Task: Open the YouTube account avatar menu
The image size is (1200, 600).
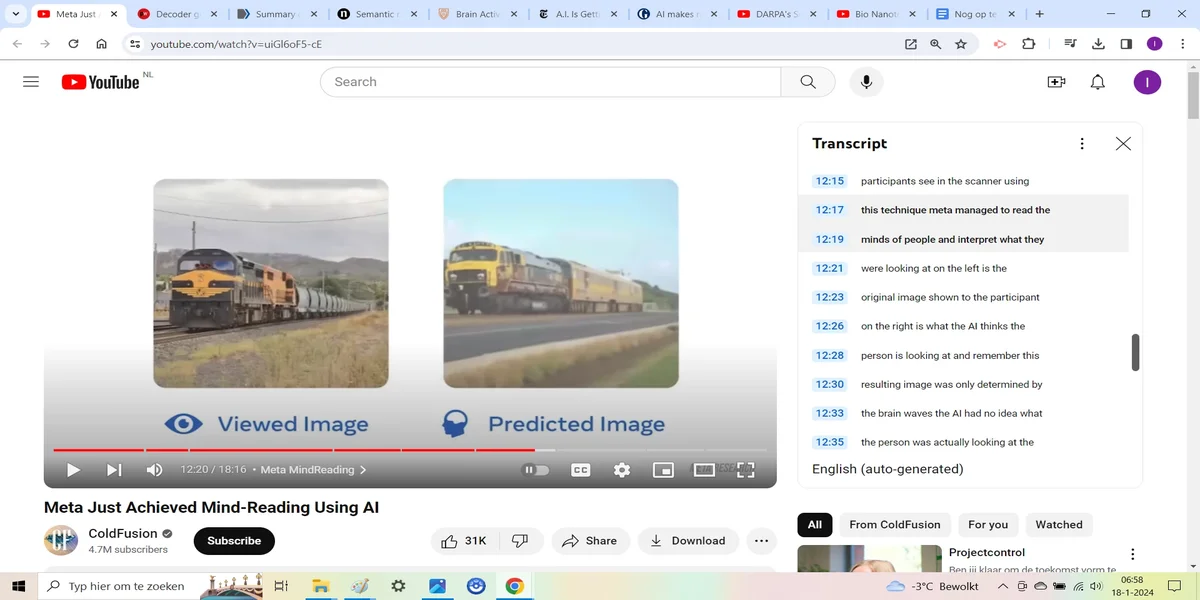Action: coord(1147,82)
